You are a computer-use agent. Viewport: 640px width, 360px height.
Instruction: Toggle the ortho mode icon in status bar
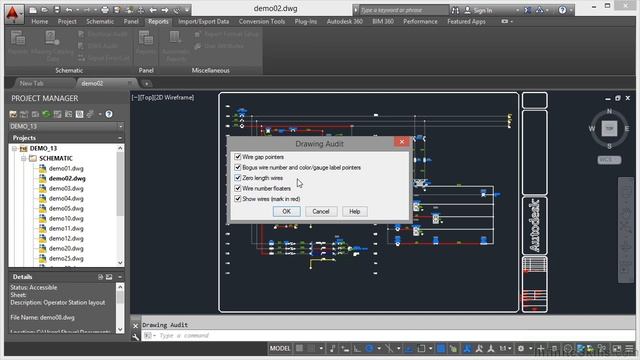(357, 349)
